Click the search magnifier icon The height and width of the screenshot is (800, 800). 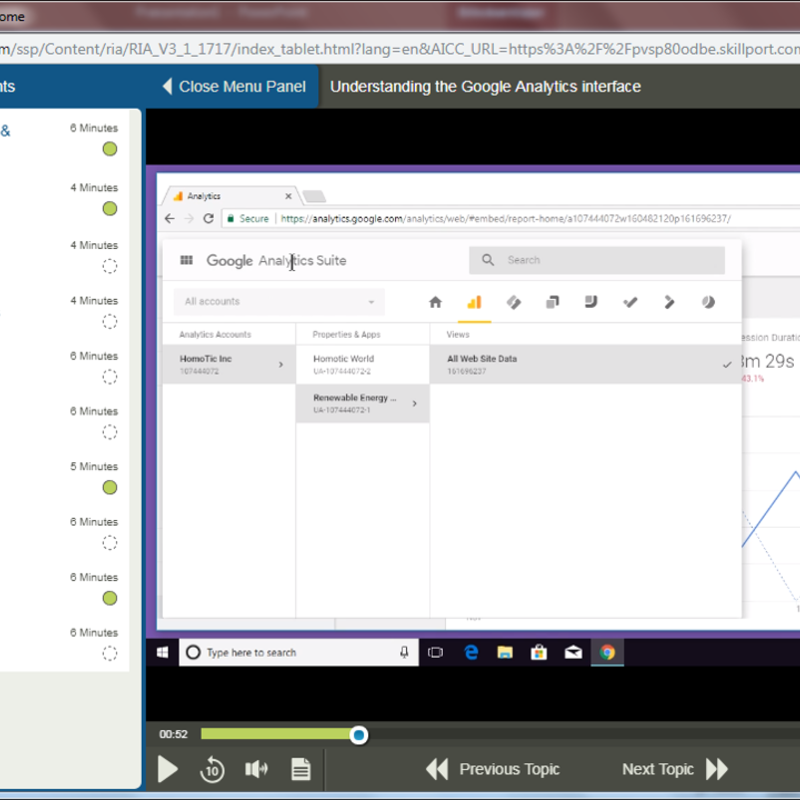(x=488, y=260)
